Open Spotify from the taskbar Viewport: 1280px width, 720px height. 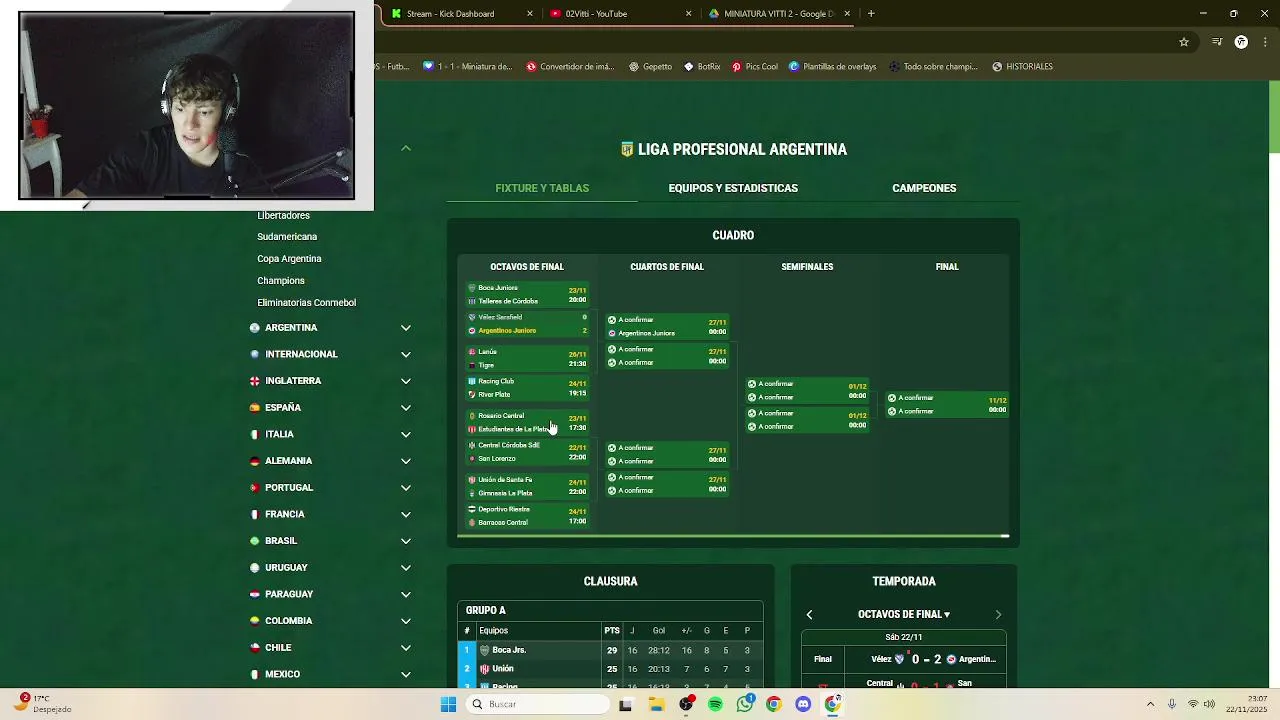715,704
